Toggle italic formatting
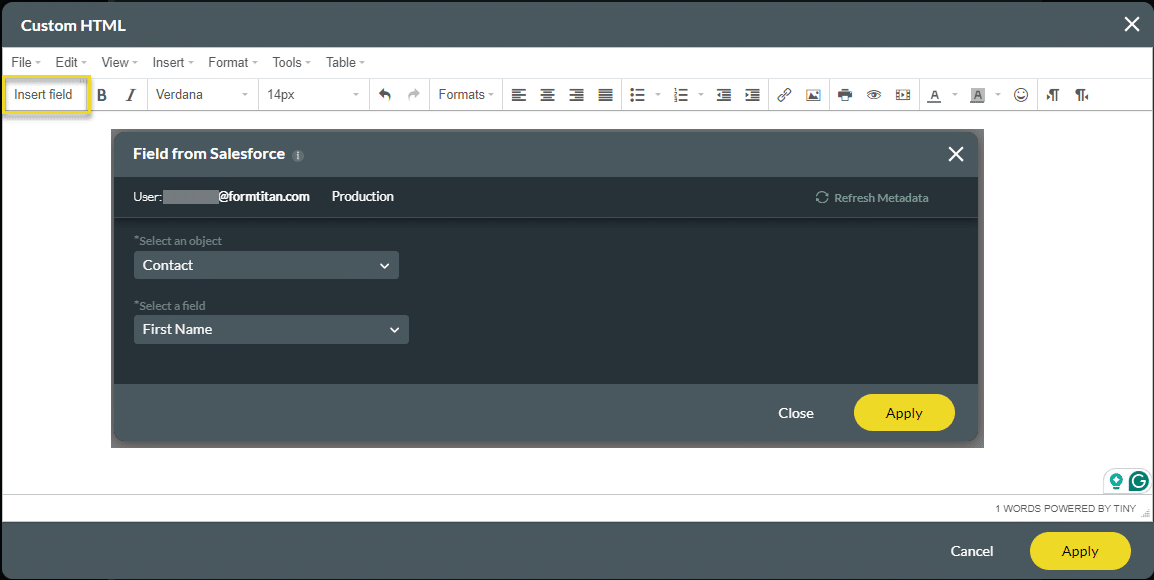The height and width of the screenshot is (580, 1154). point(130,94)
